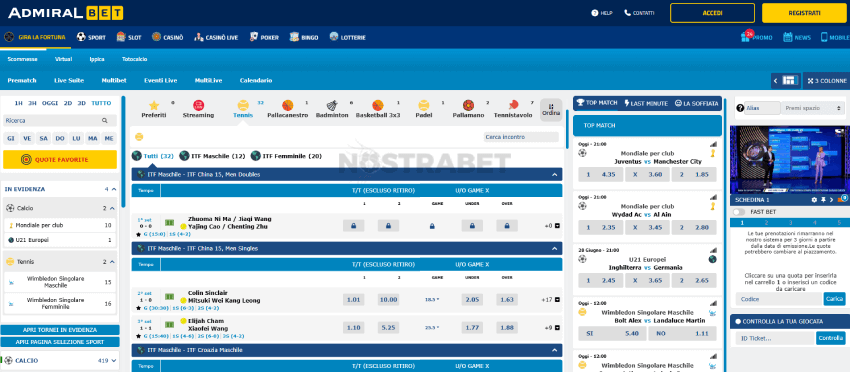Image resolution: width=850 pixels, height=372 pixels.
Task: Open the Tennistavolo sport icon
Action: click(x=513, y=105)
